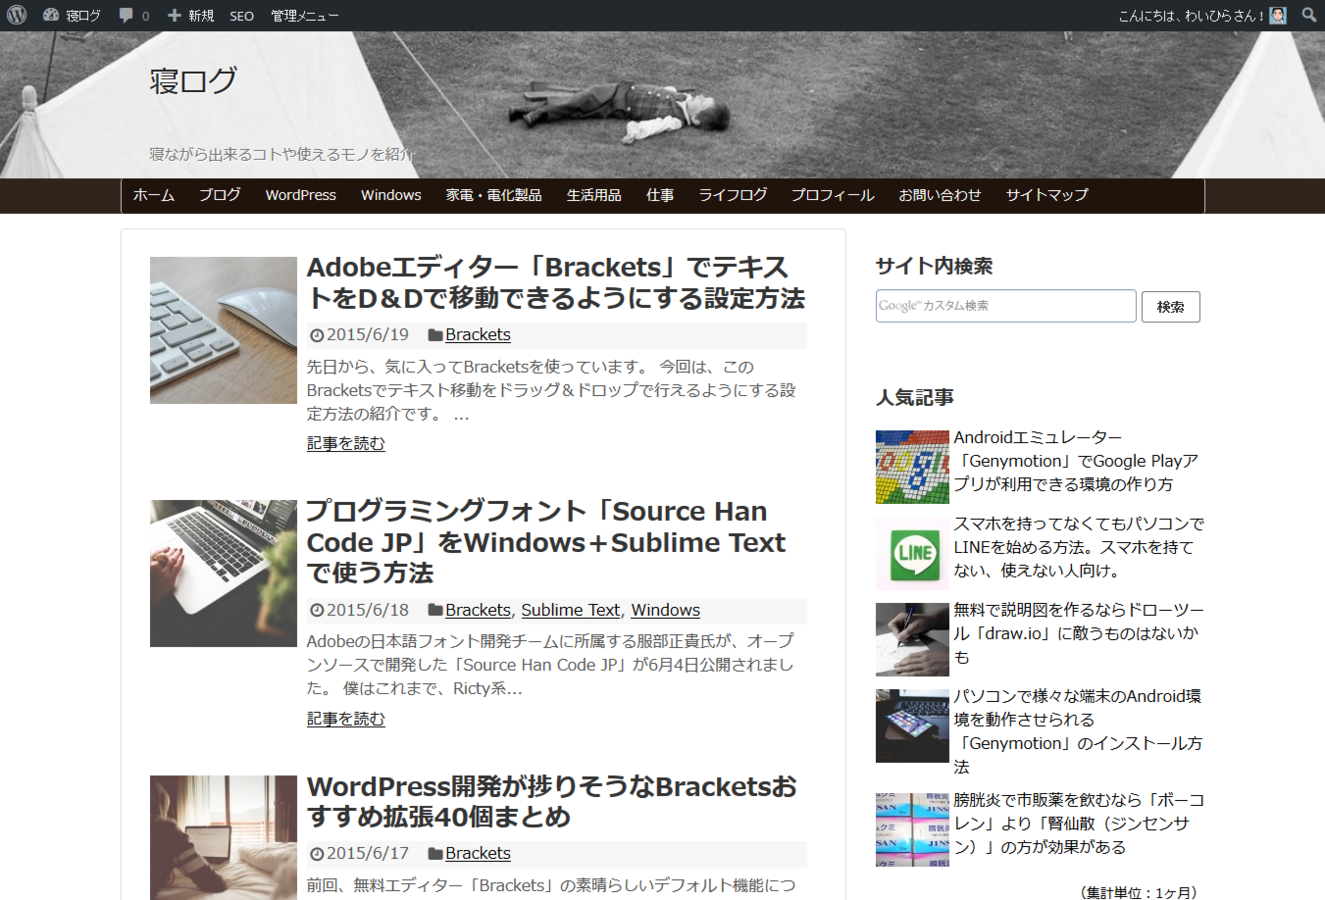The image size is (1325, 900).
Task: Open the draw.io popular article link
Action: 1078,633
